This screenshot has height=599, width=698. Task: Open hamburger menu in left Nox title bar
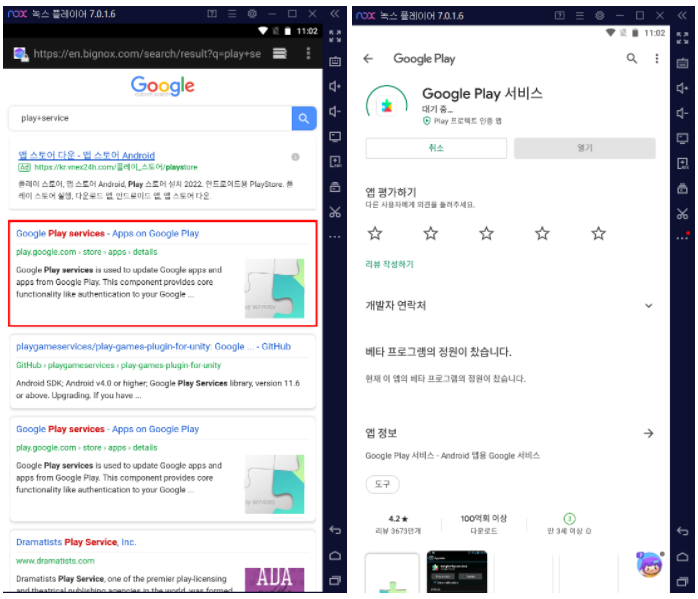[232, 14]
